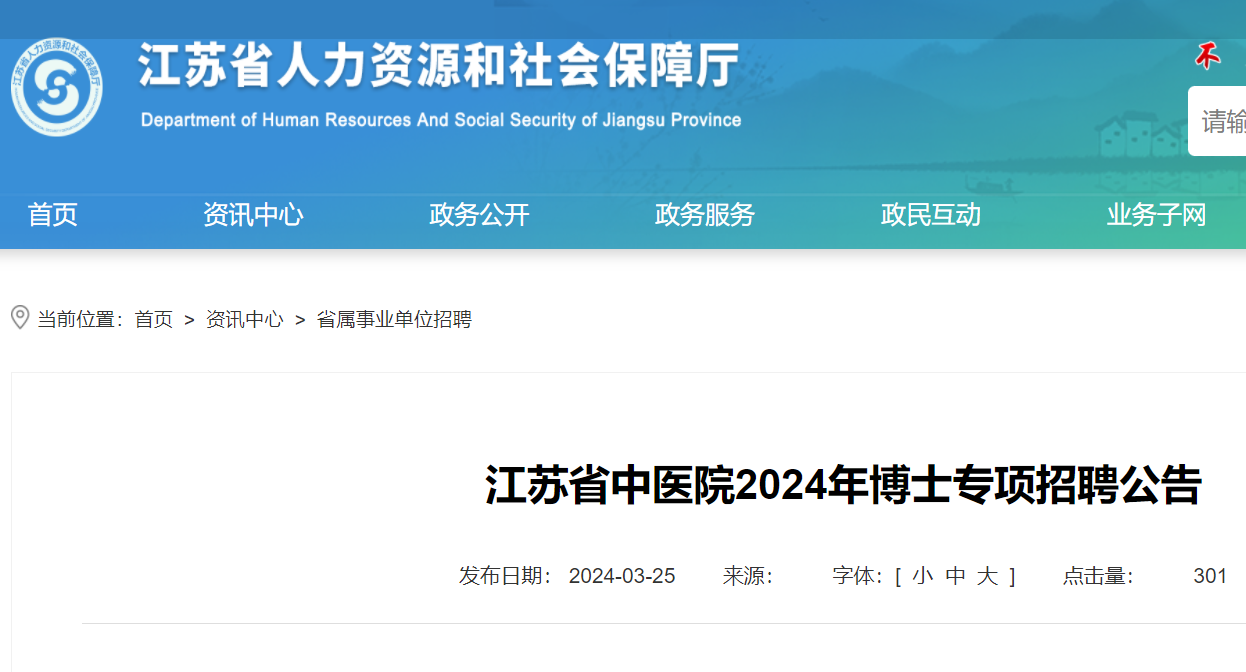Open the 政务服务 navigation menu item
1246x672 pixels.
(705, 215)
